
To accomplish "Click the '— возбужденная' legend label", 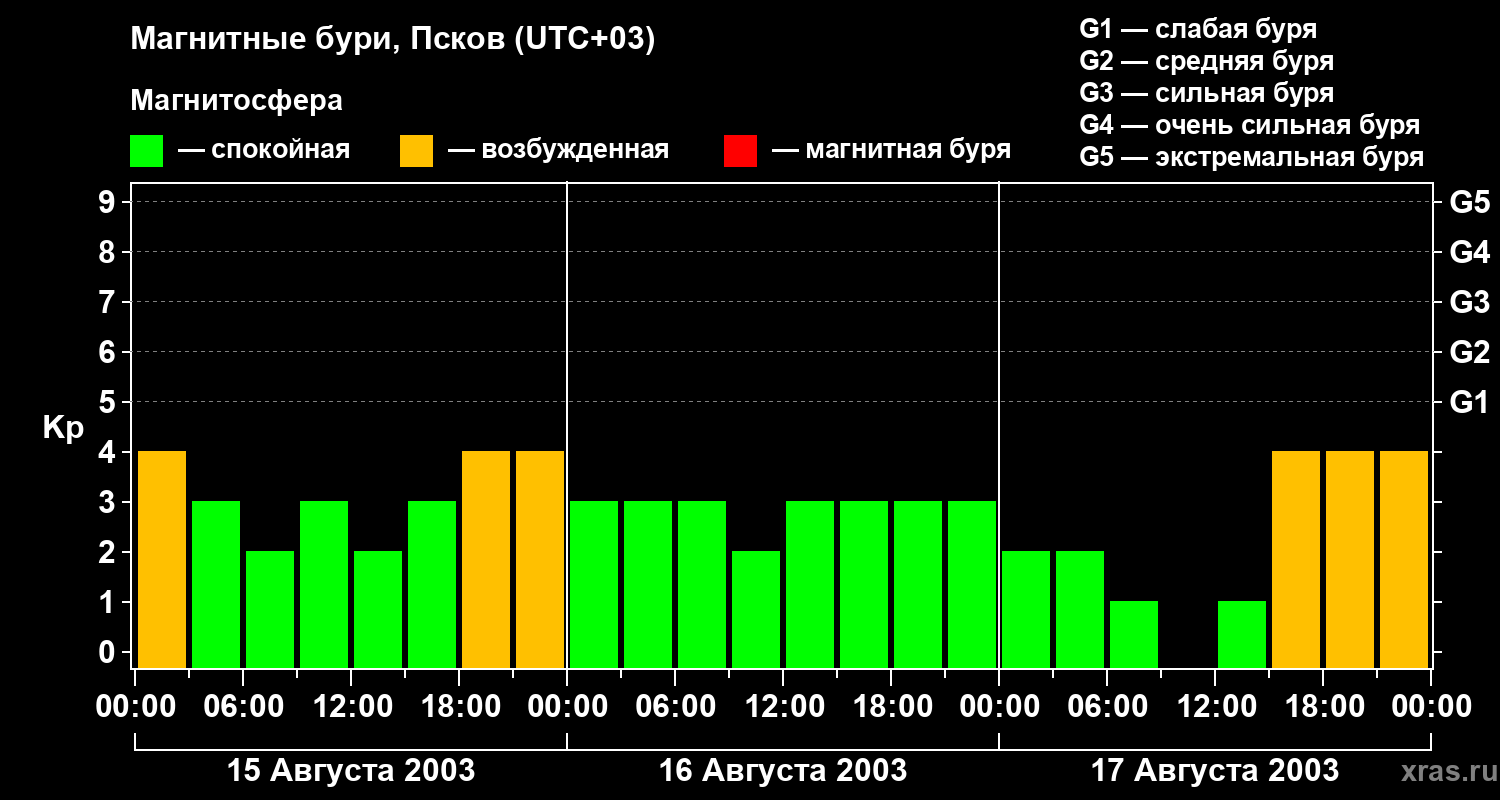I will point(558,150).
